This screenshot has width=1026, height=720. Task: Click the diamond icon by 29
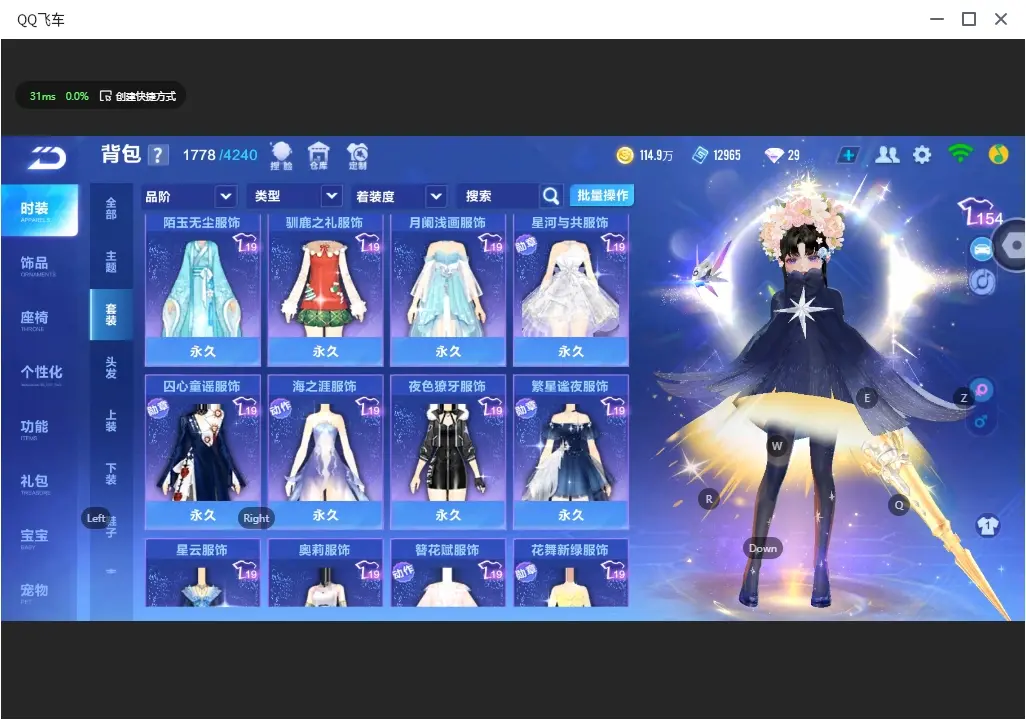(x=774, y=155)
